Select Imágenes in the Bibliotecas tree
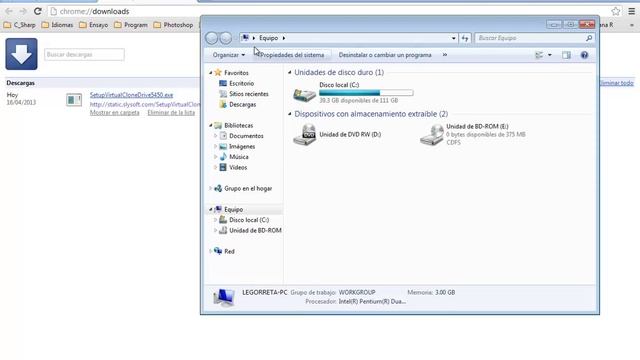 click(242, 146)
